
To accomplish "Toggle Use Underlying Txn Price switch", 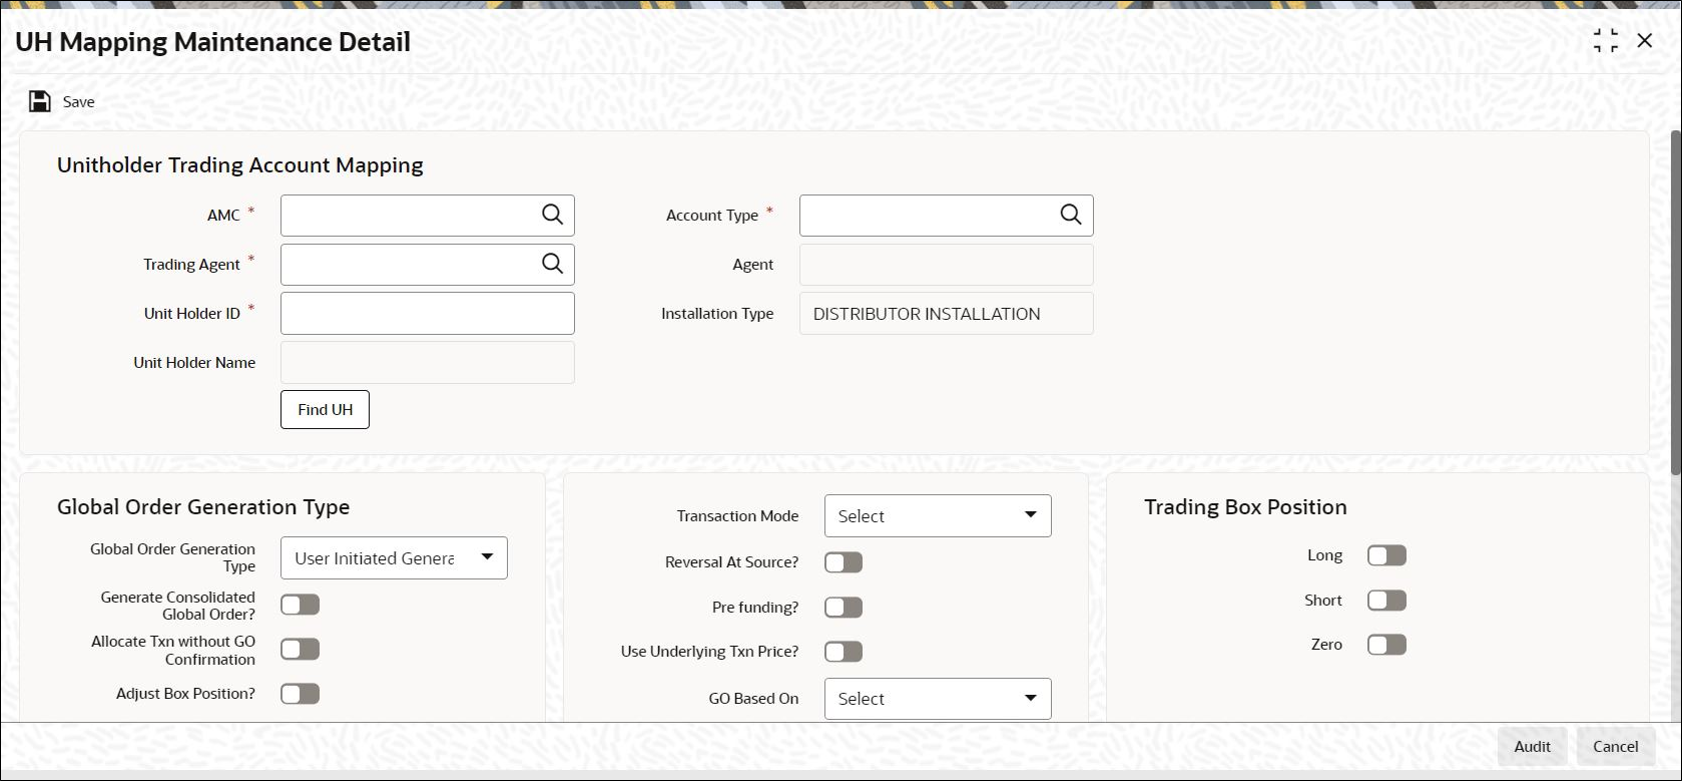I will (843, 651).
